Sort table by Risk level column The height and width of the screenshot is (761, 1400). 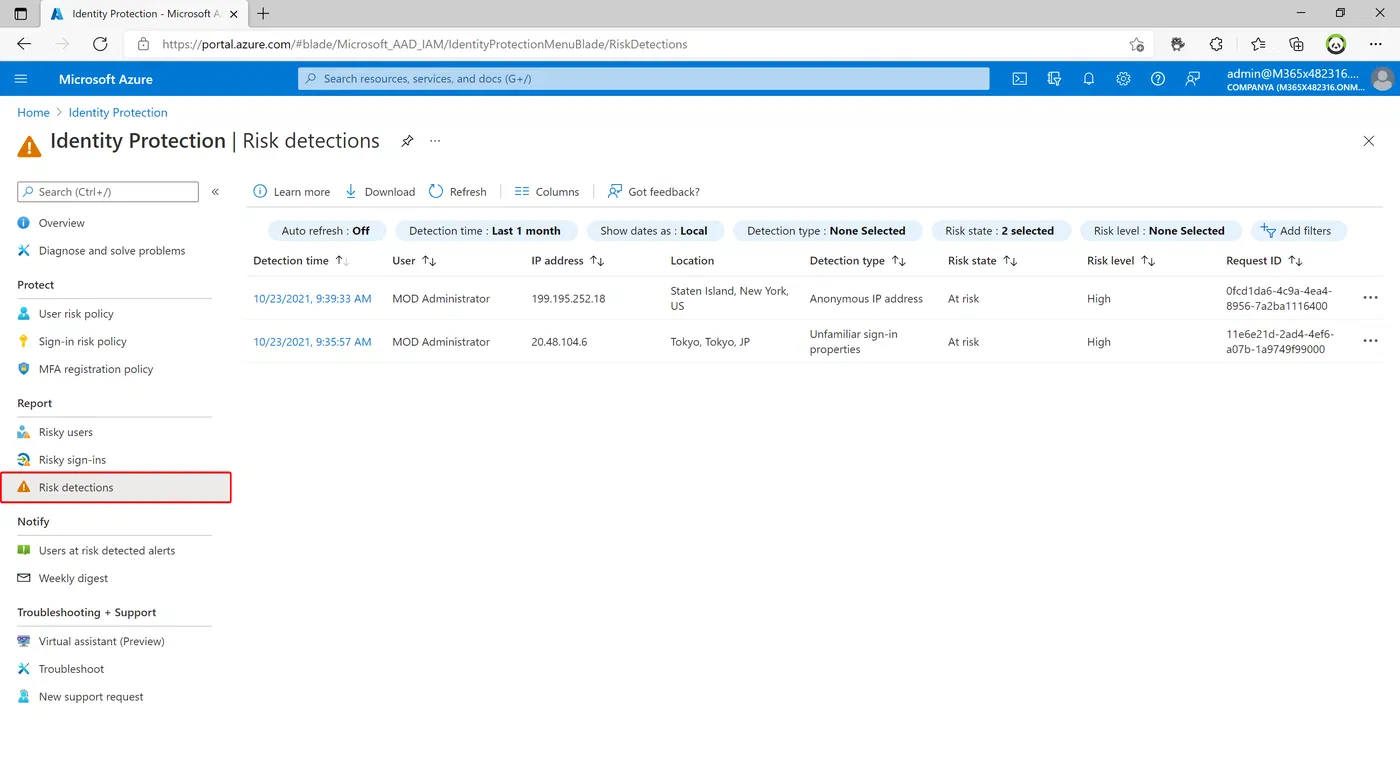[x=1121, y=261]
